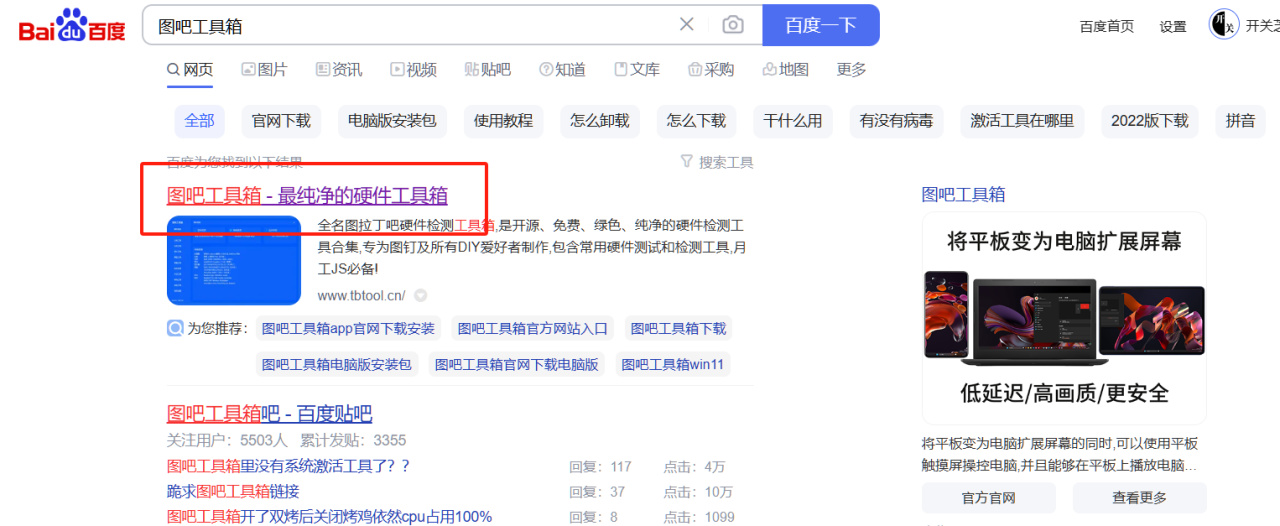Open suggestion 图吧工具箱官网下载电脑版

click(x=516, y=364)
